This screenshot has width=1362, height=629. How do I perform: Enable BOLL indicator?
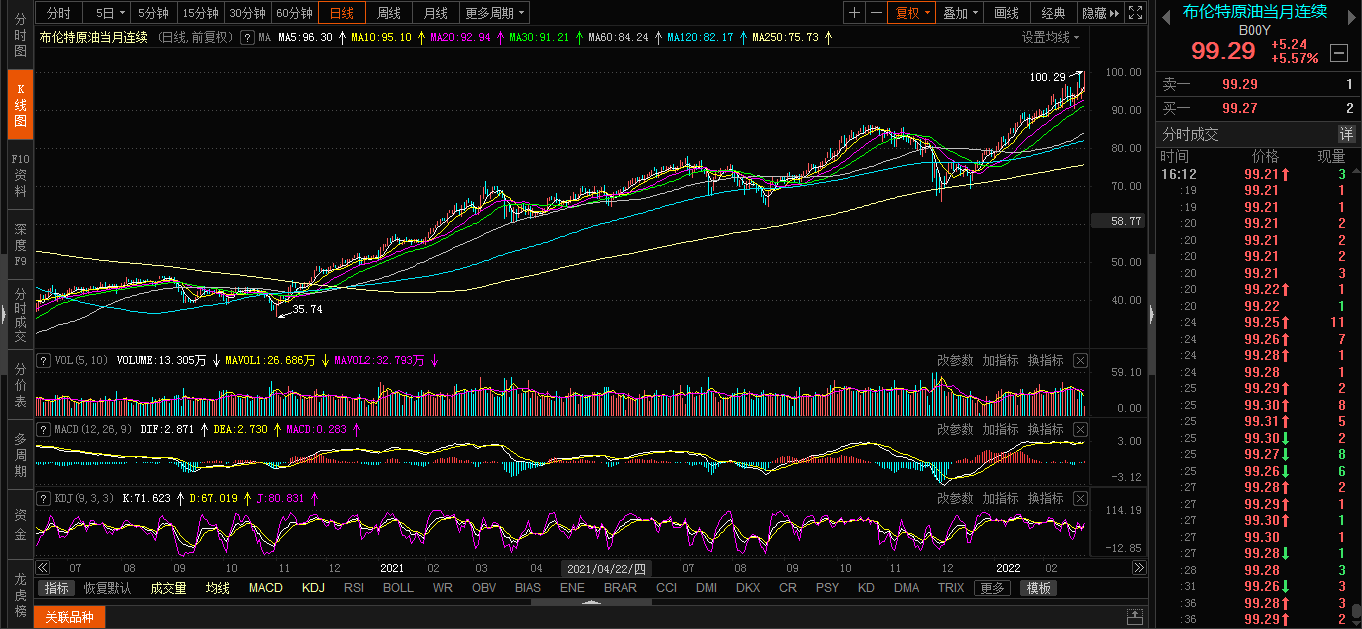point(398,588)
